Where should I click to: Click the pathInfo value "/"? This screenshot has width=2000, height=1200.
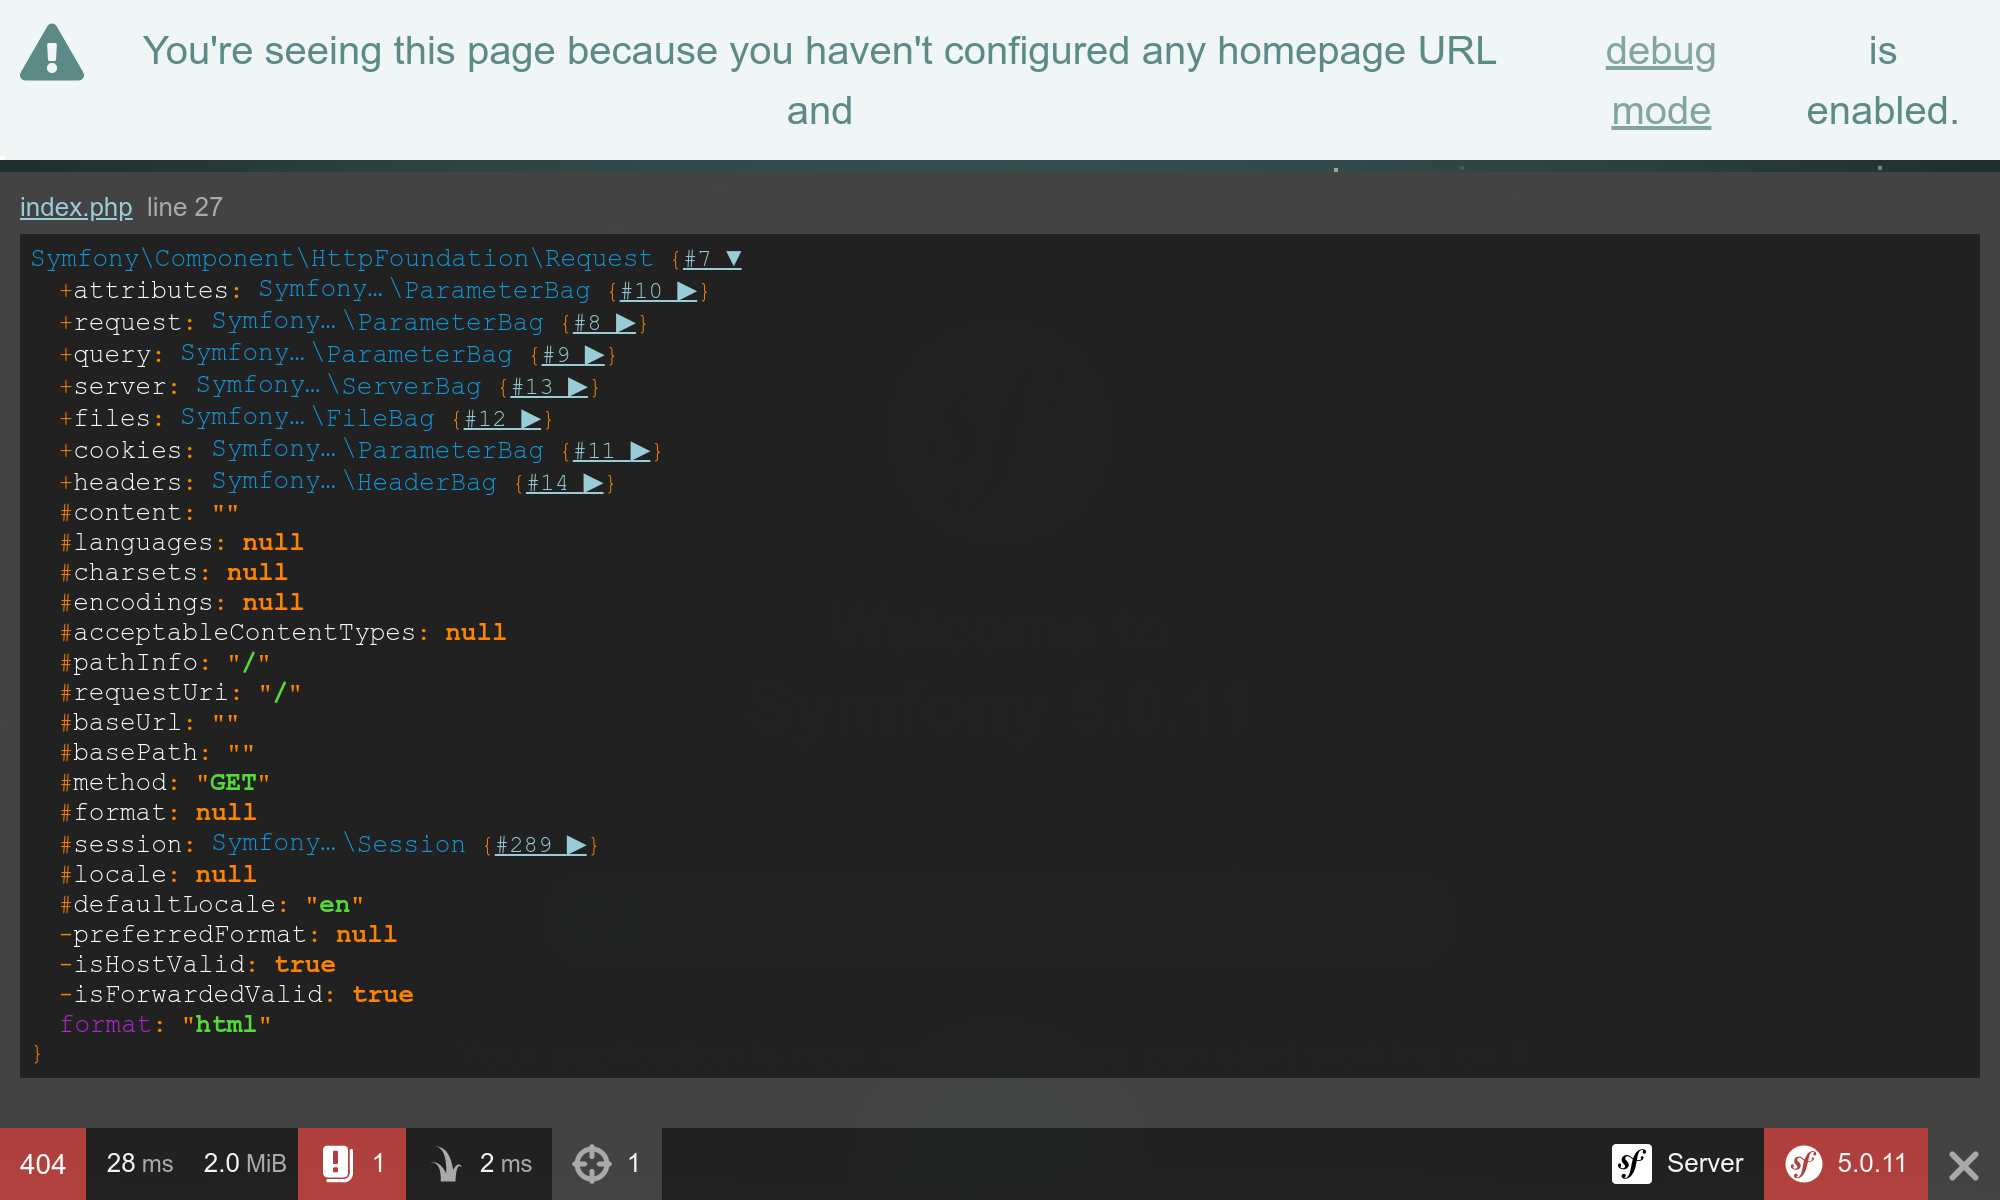click(x=249, y=663)
